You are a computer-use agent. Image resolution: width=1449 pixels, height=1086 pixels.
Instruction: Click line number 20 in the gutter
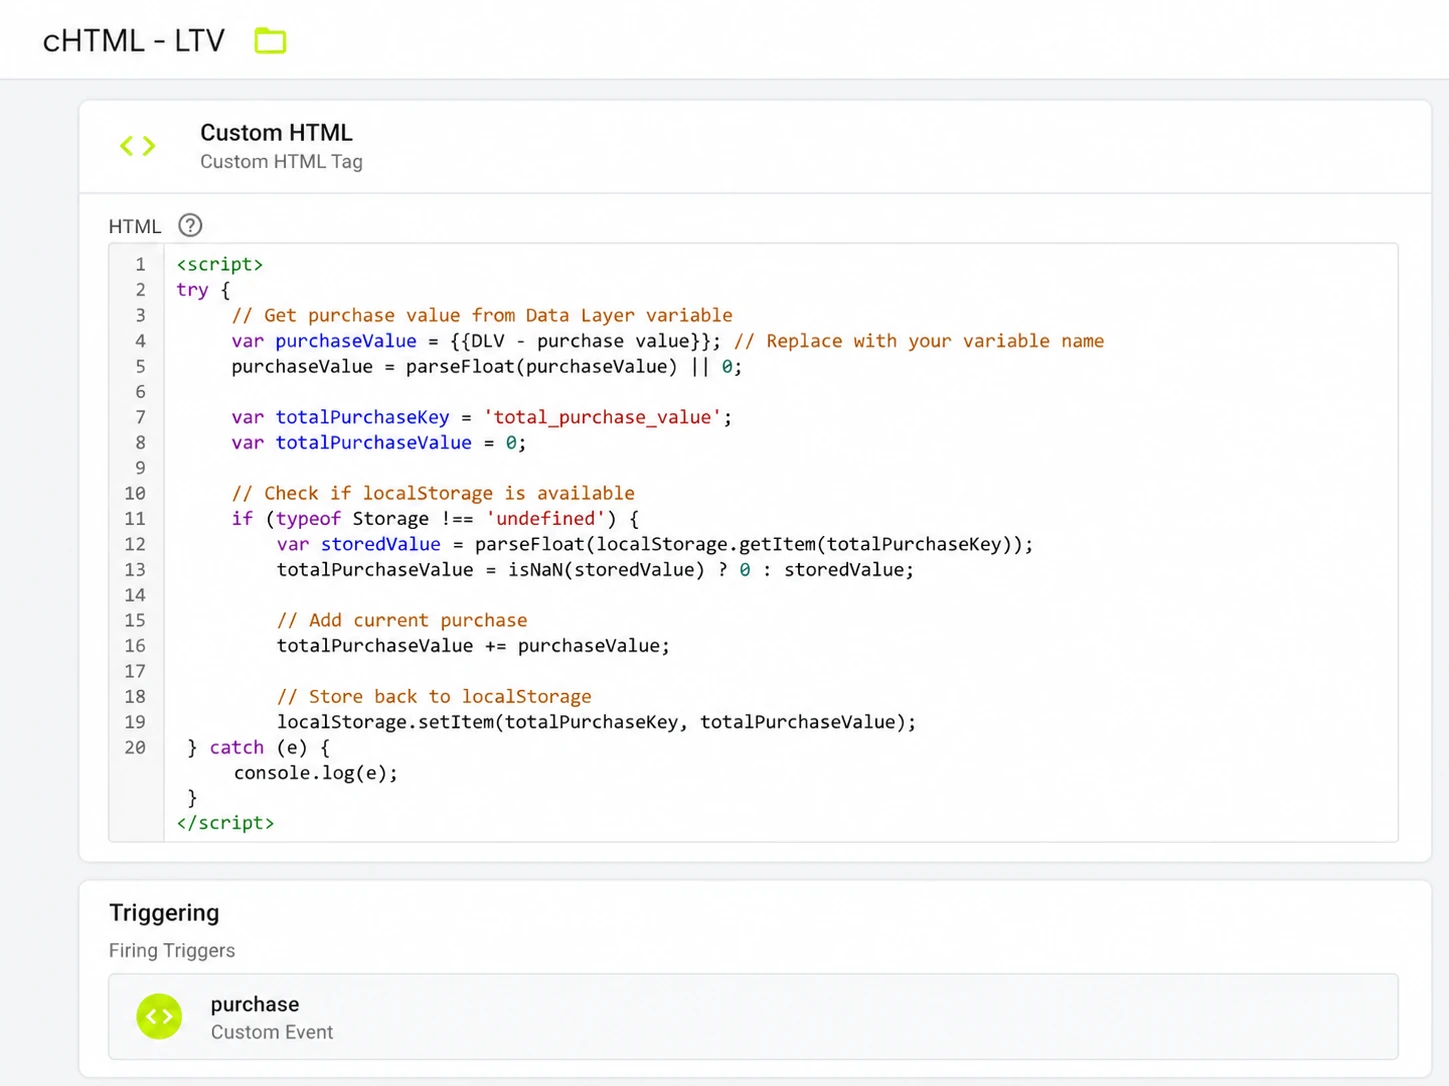[135, 748]
